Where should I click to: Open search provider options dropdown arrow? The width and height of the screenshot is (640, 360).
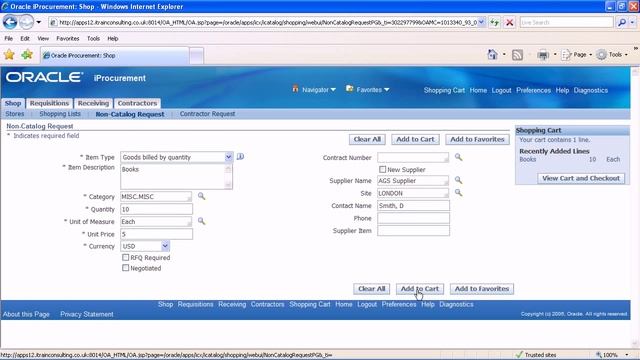(x=632, y=22)
